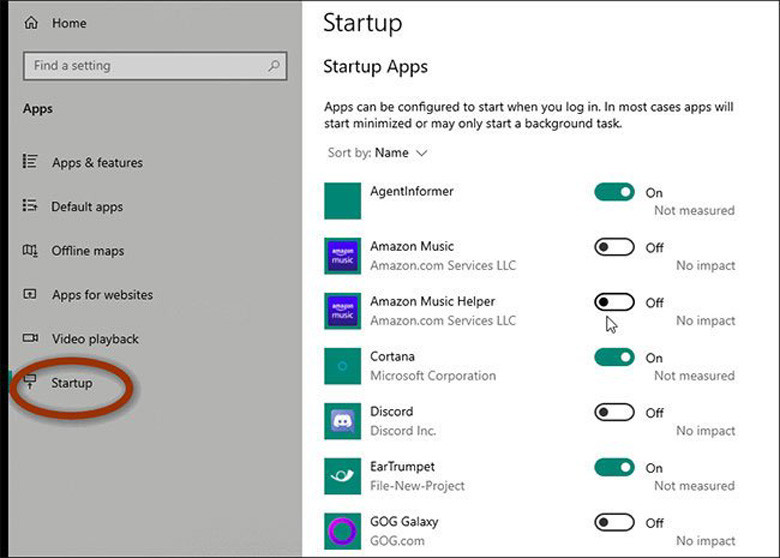Click the search magnifier icon
780x558 pixels.
point(274,66)
